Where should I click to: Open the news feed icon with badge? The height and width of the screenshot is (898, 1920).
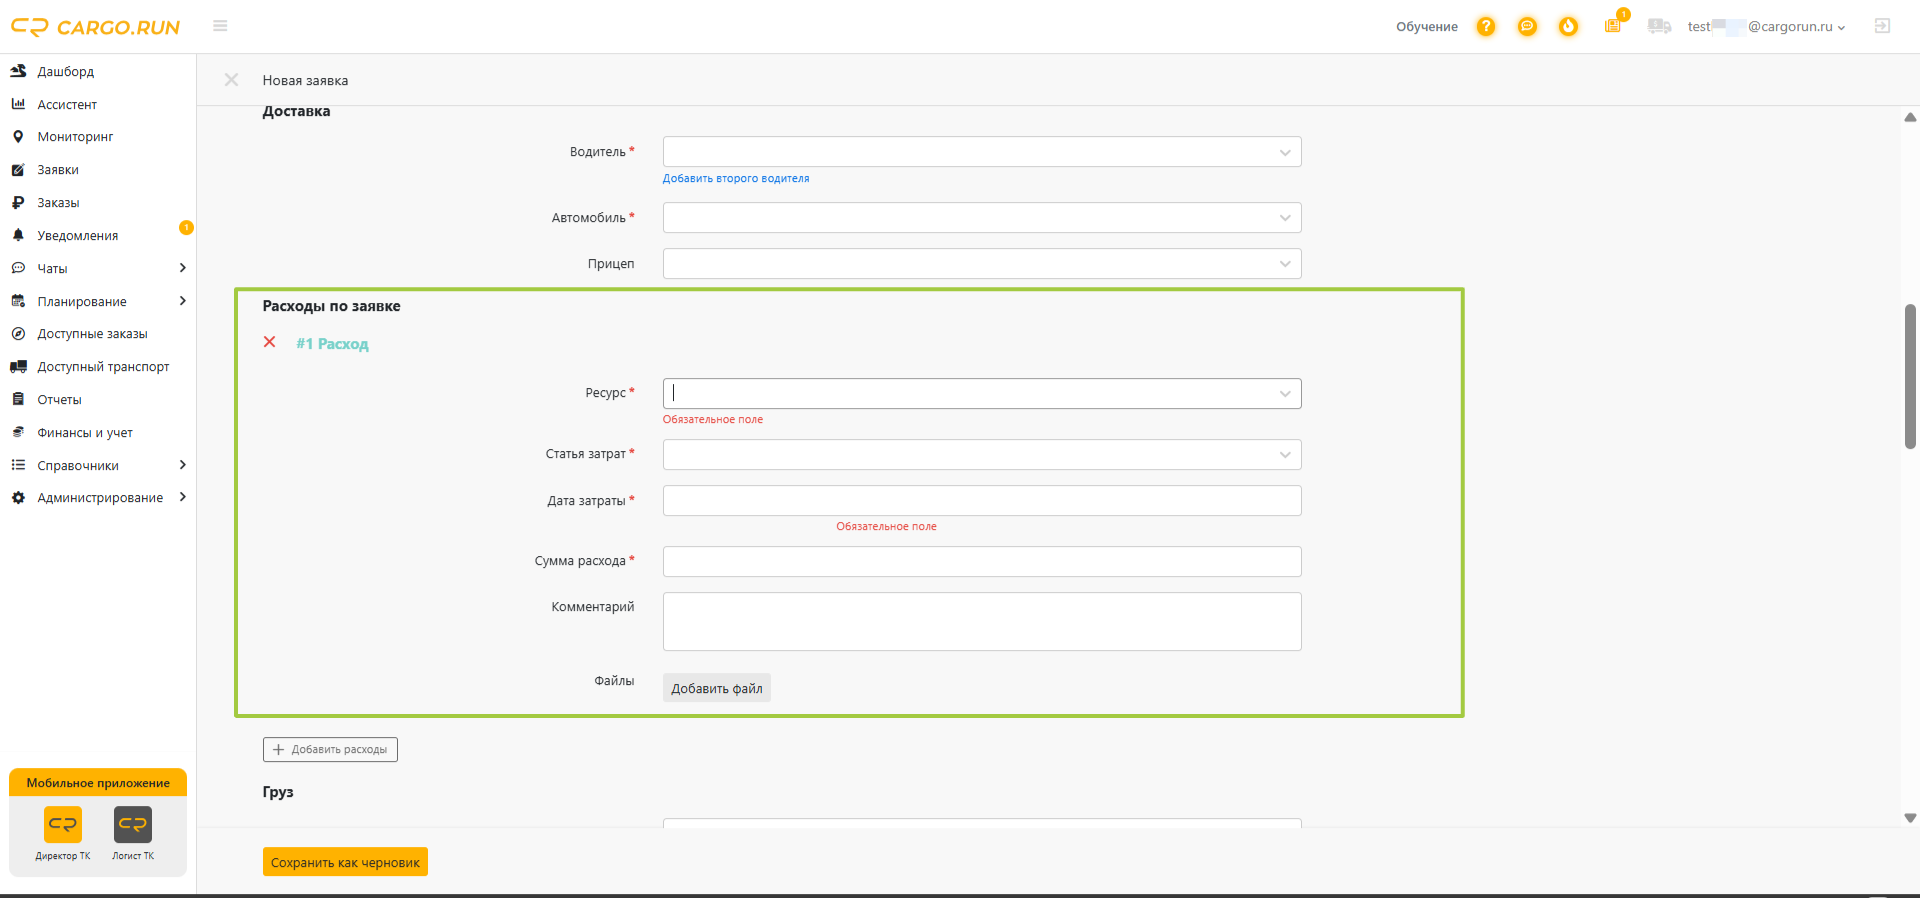(1614, 24)
